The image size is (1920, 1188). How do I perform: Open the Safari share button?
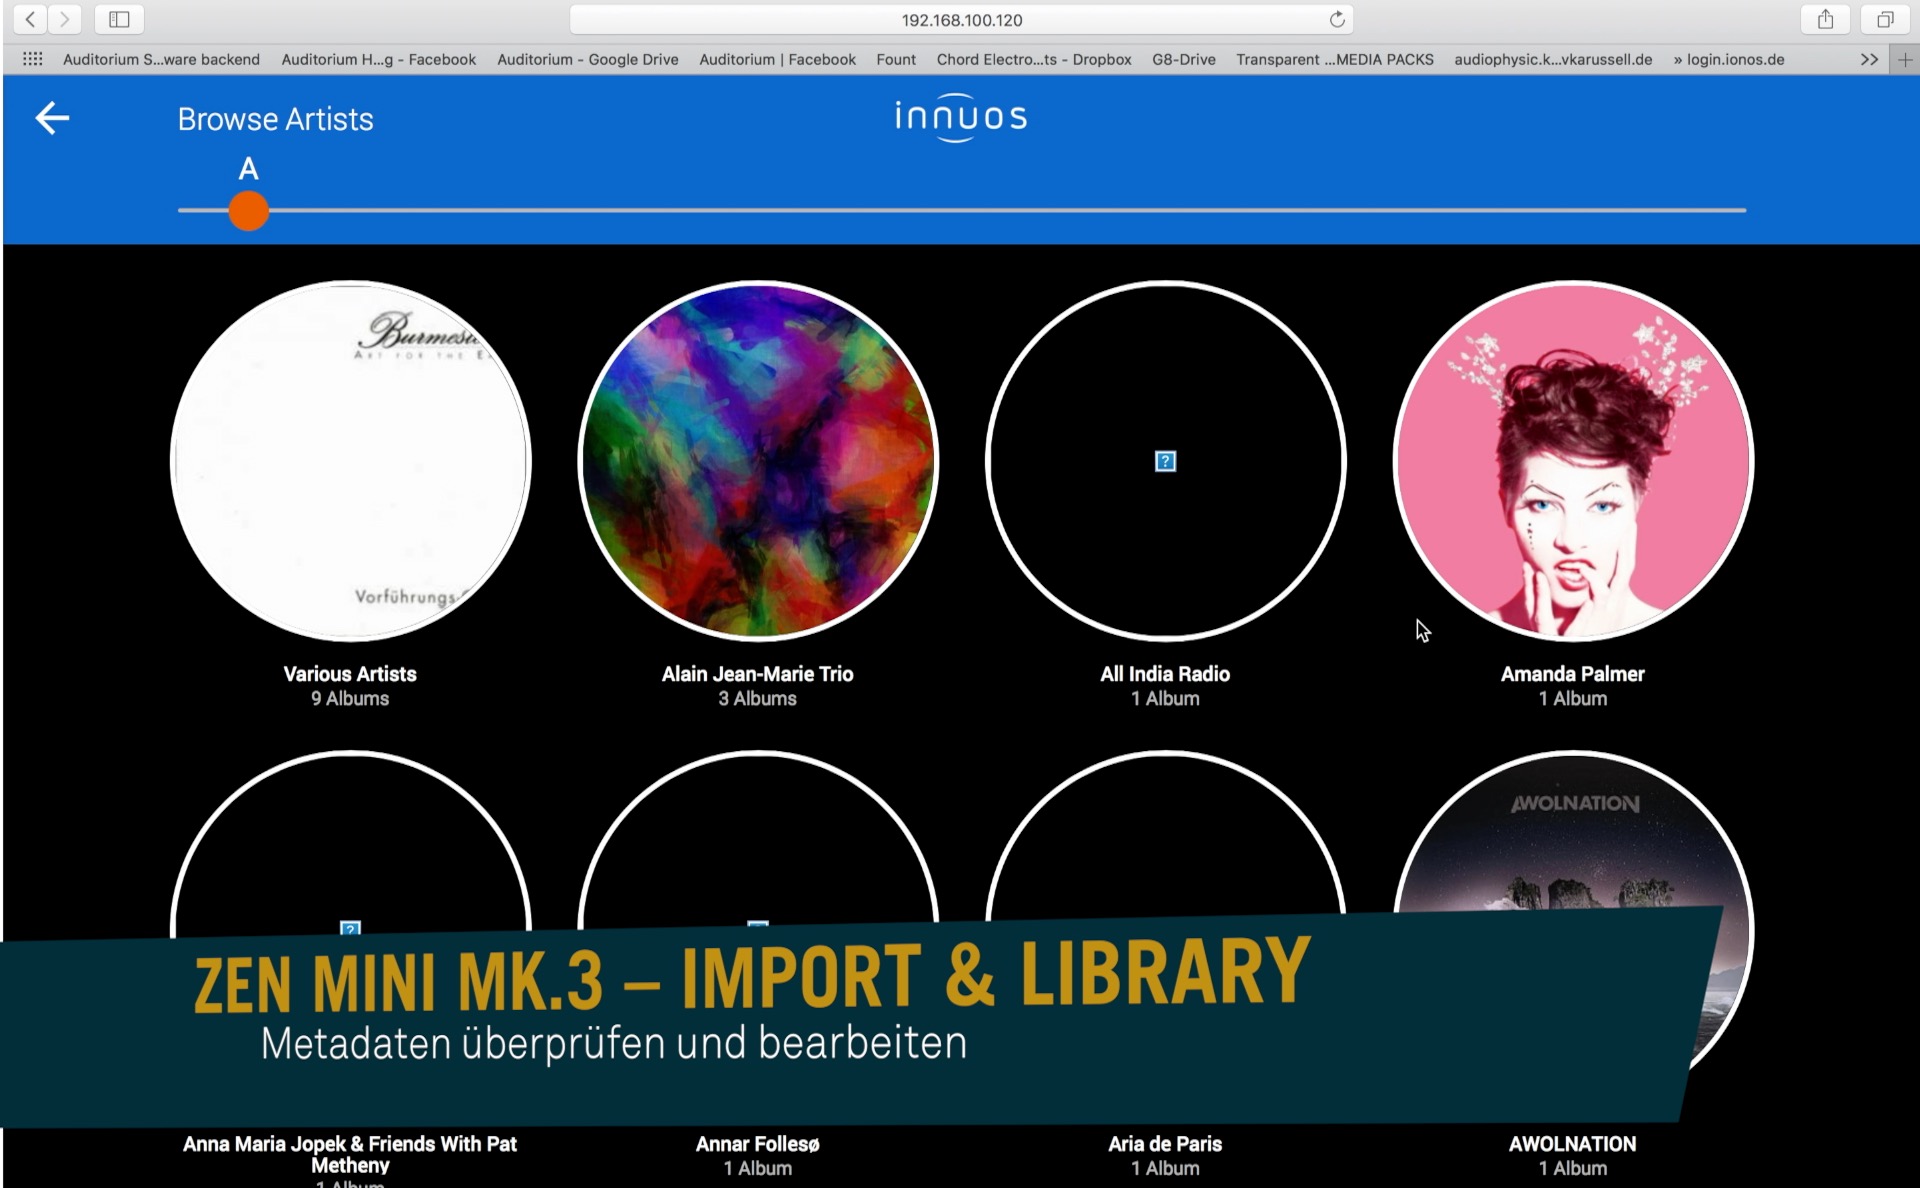pos(1825,19)
